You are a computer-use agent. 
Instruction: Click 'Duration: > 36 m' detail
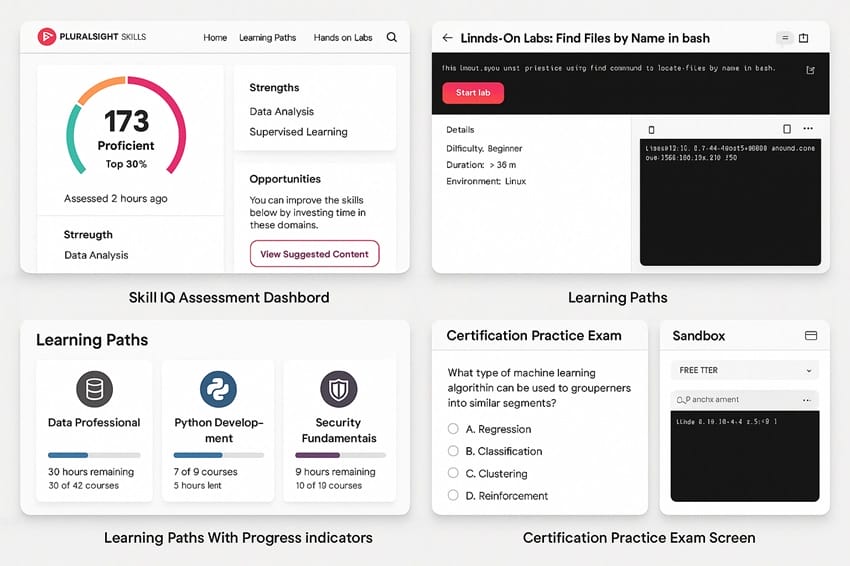coord(481,165)
